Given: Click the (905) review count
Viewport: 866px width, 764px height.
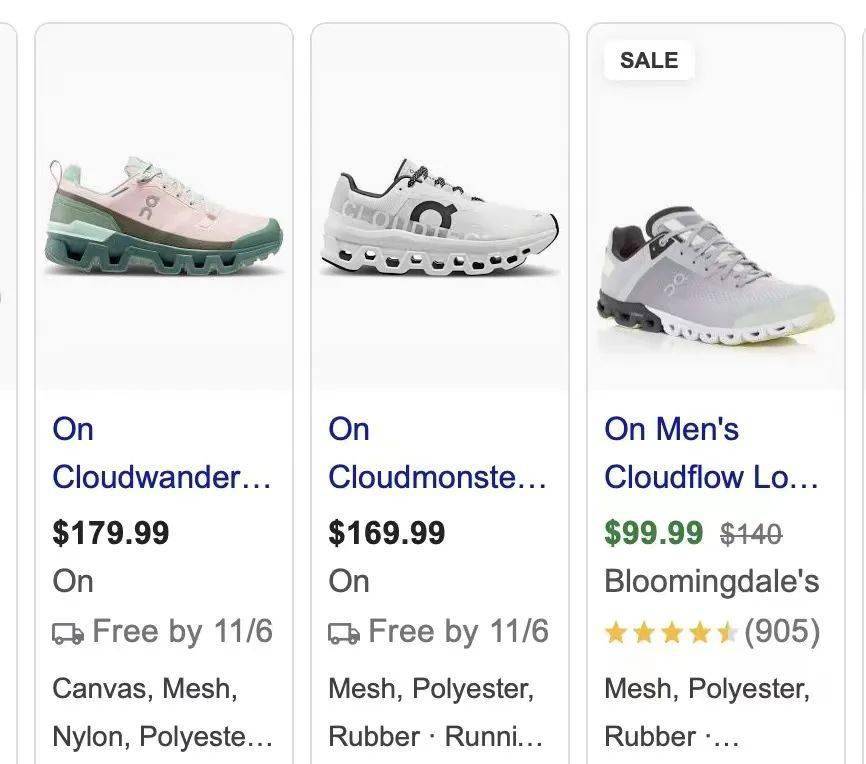Looking at the screenshot, I should (782, 632).
